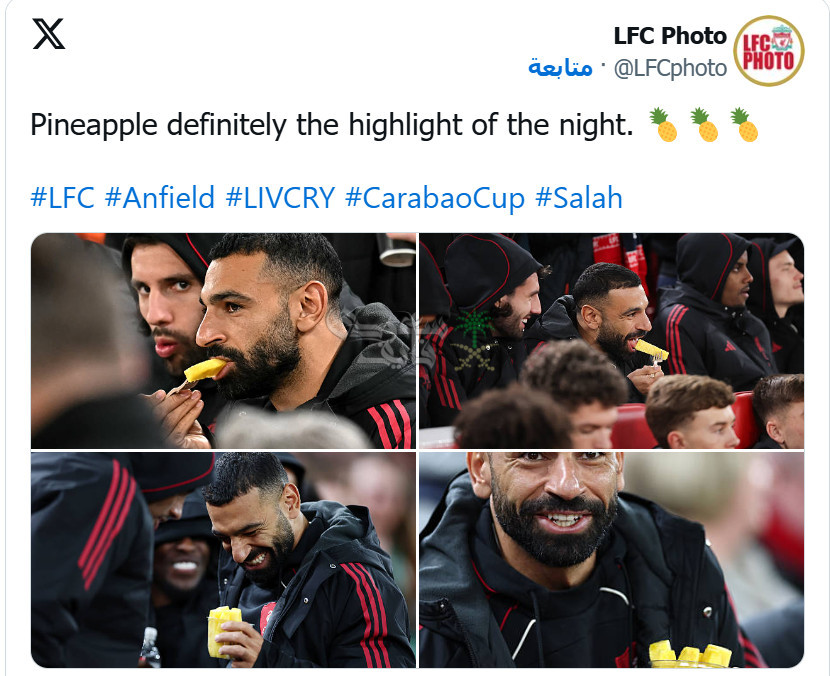Follow the account via متابعة link
This screenshot has height=676, width=830.
pyautogui.click(x=560, y=67)
